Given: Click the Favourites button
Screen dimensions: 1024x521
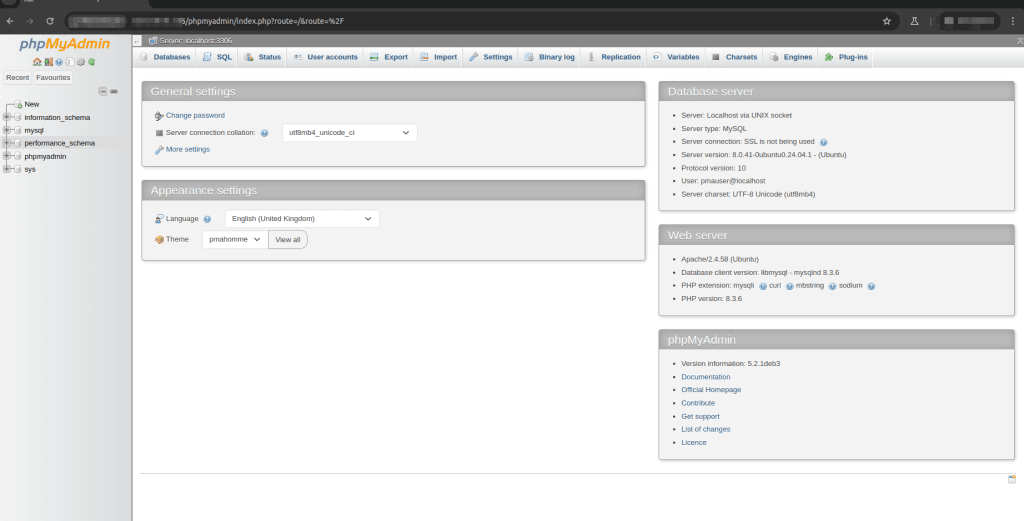Looking at the screenshot, I should pyautogui.click(x=53, y=78).
